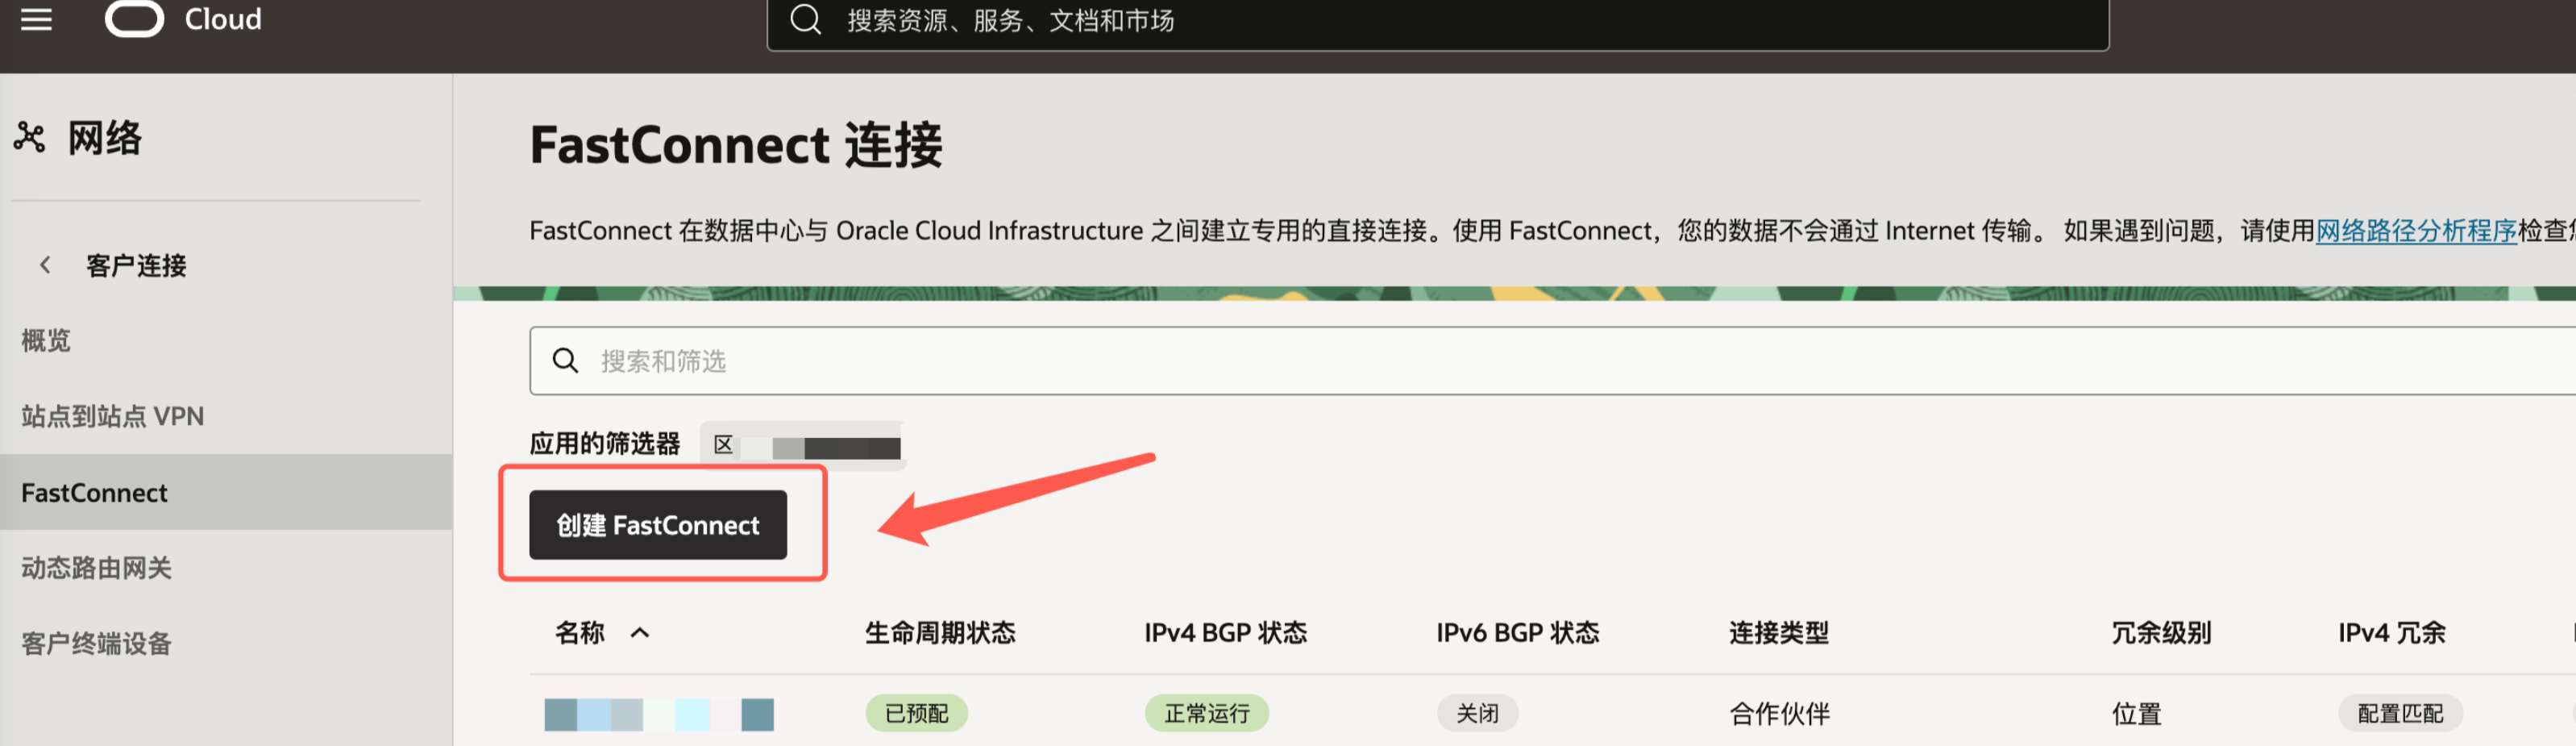Click the 已预配 status badge
The height and width of the screenshot is (746, 2576).
coord(917,713)
